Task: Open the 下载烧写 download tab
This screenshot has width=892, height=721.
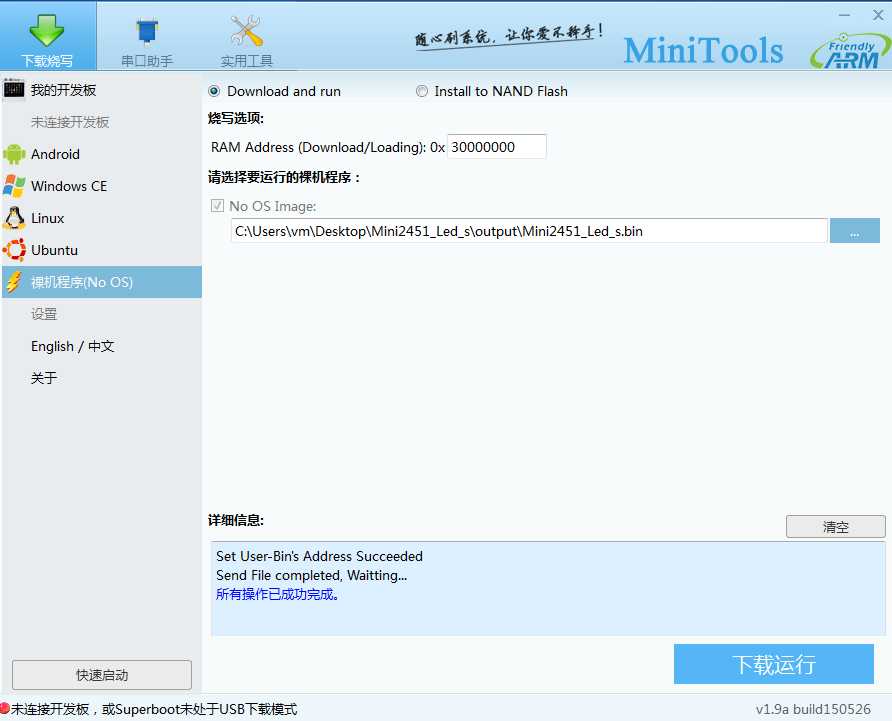Action: point(48,36)
